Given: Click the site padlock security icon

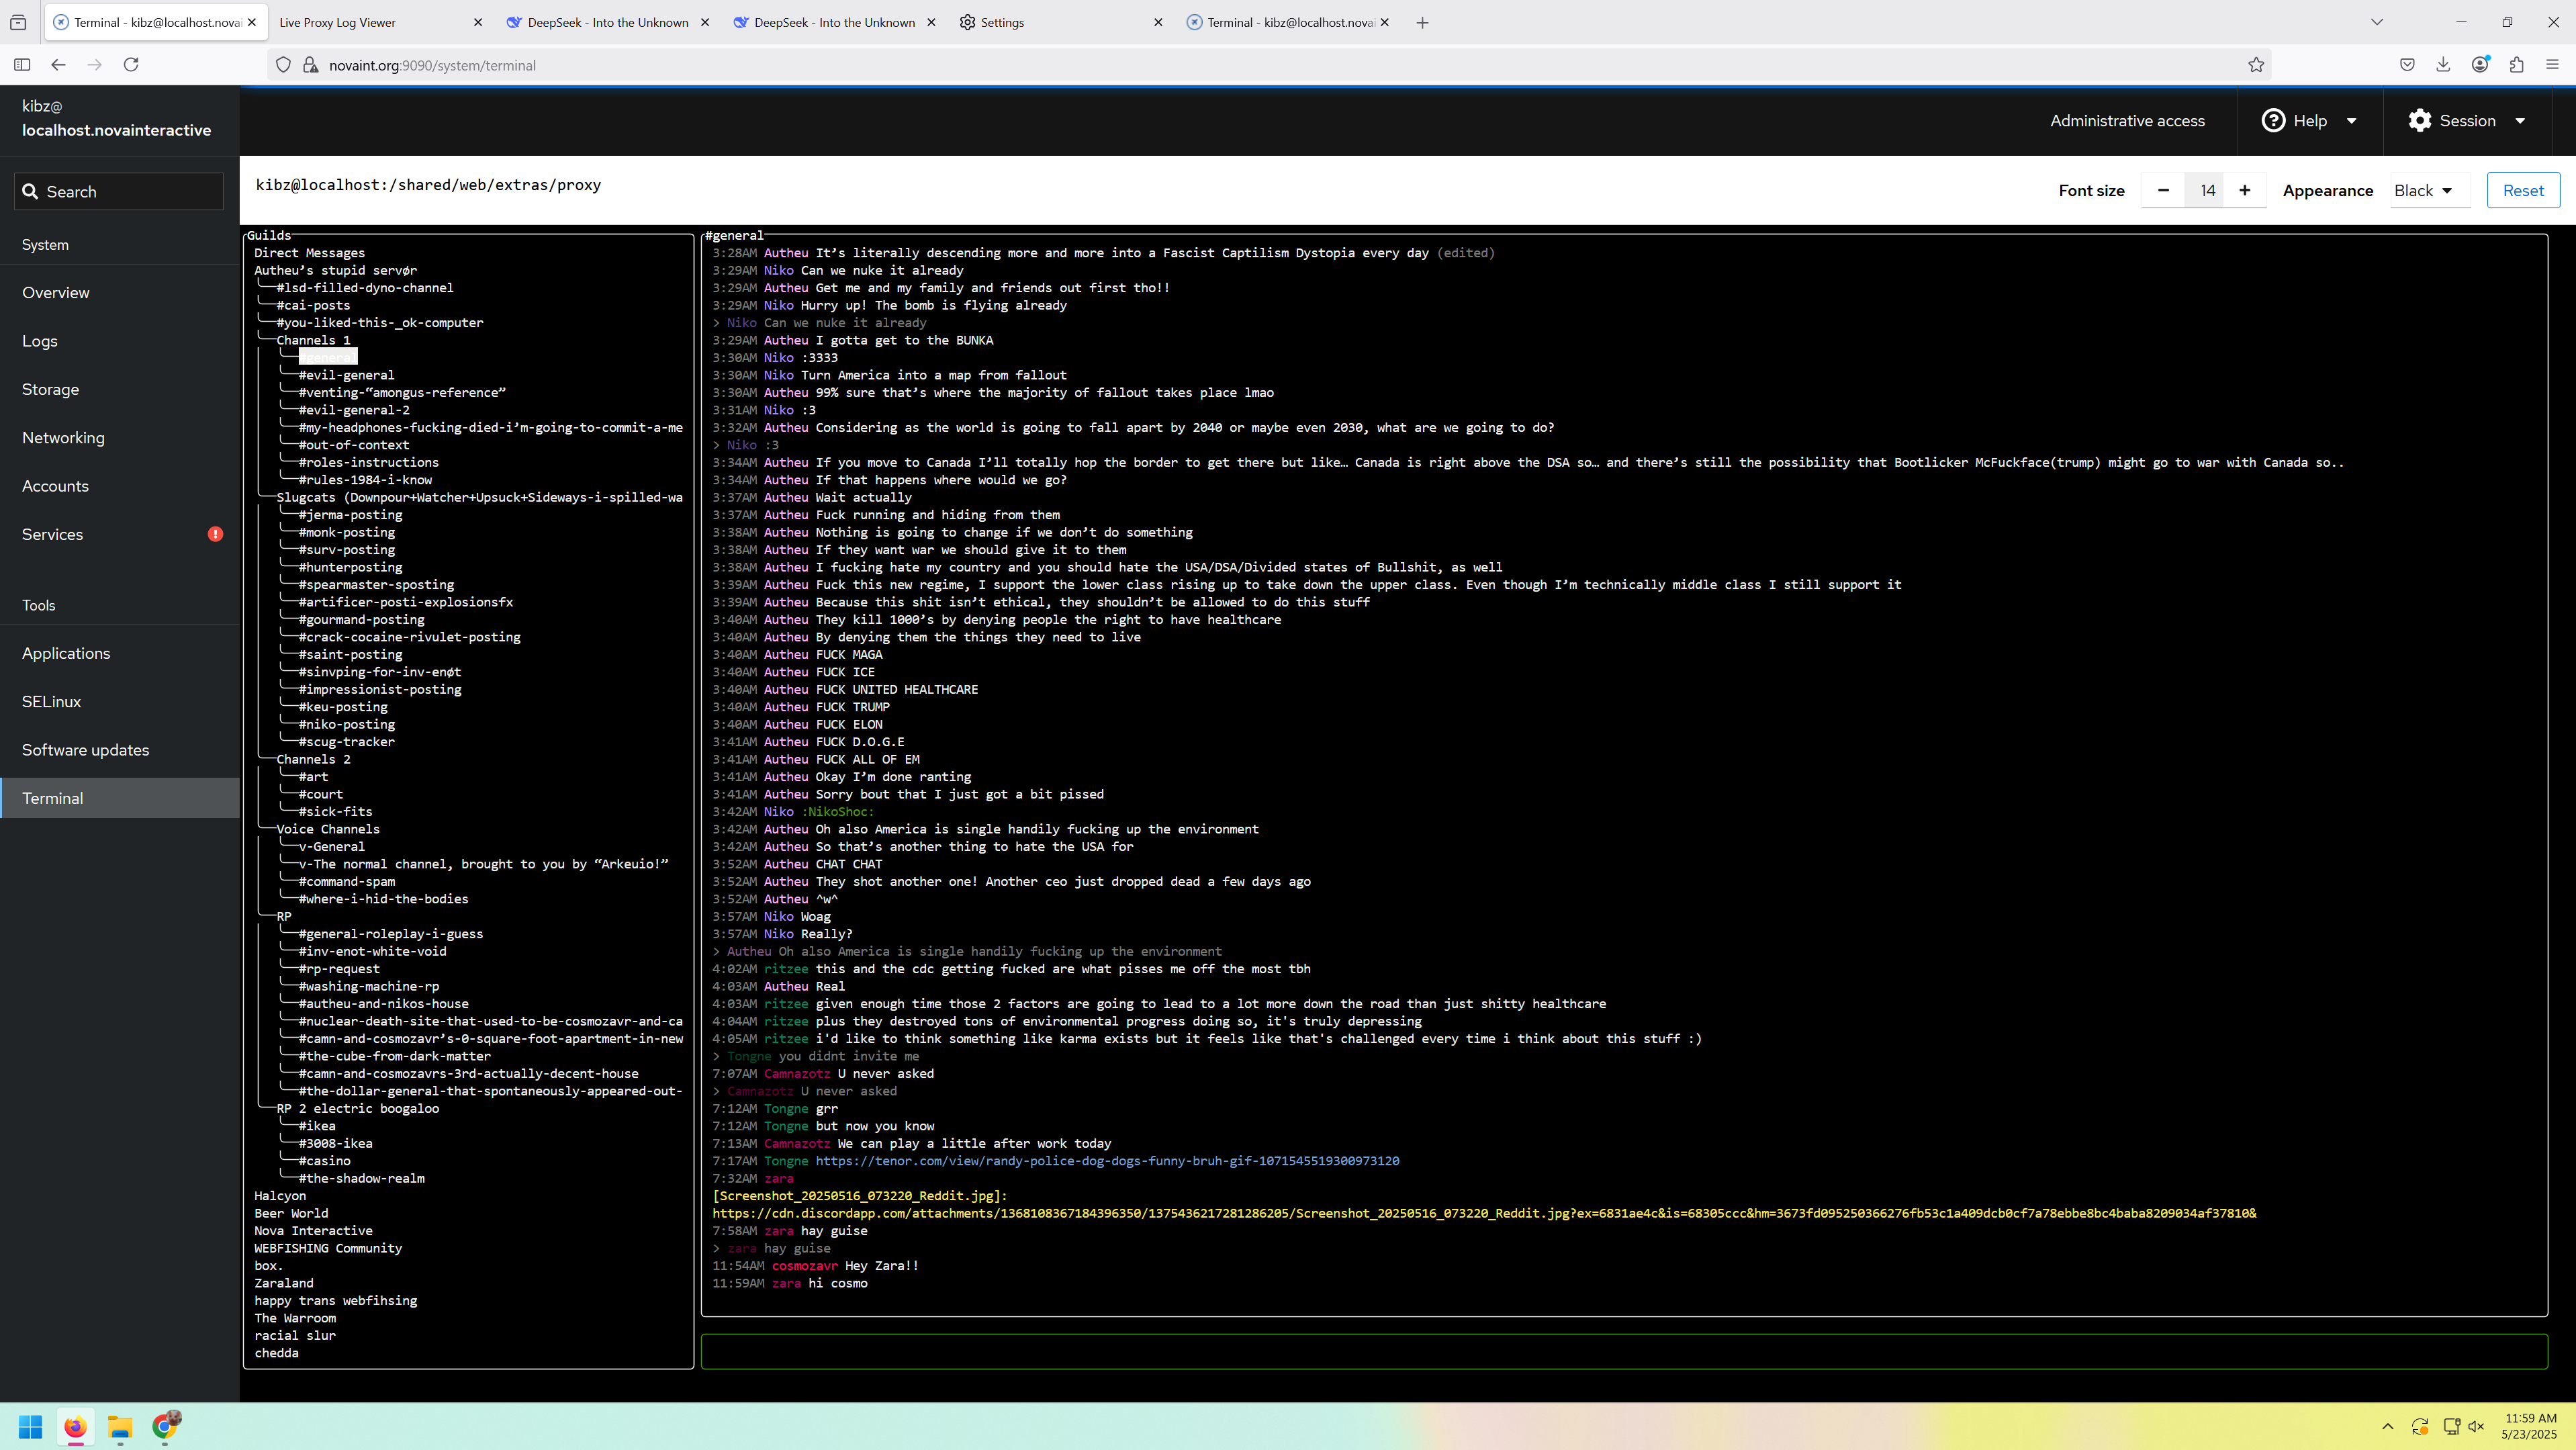Looking at the screenshot, I should 311,65.
